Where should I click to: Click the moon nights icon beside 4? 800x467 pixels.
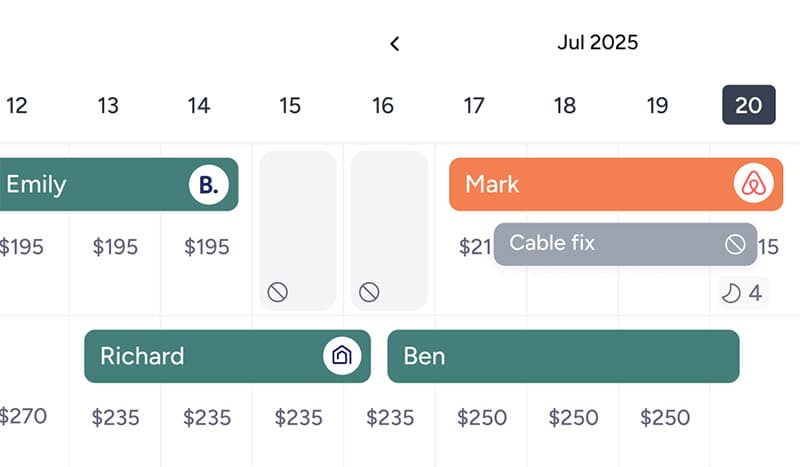(x=732, y=293)
